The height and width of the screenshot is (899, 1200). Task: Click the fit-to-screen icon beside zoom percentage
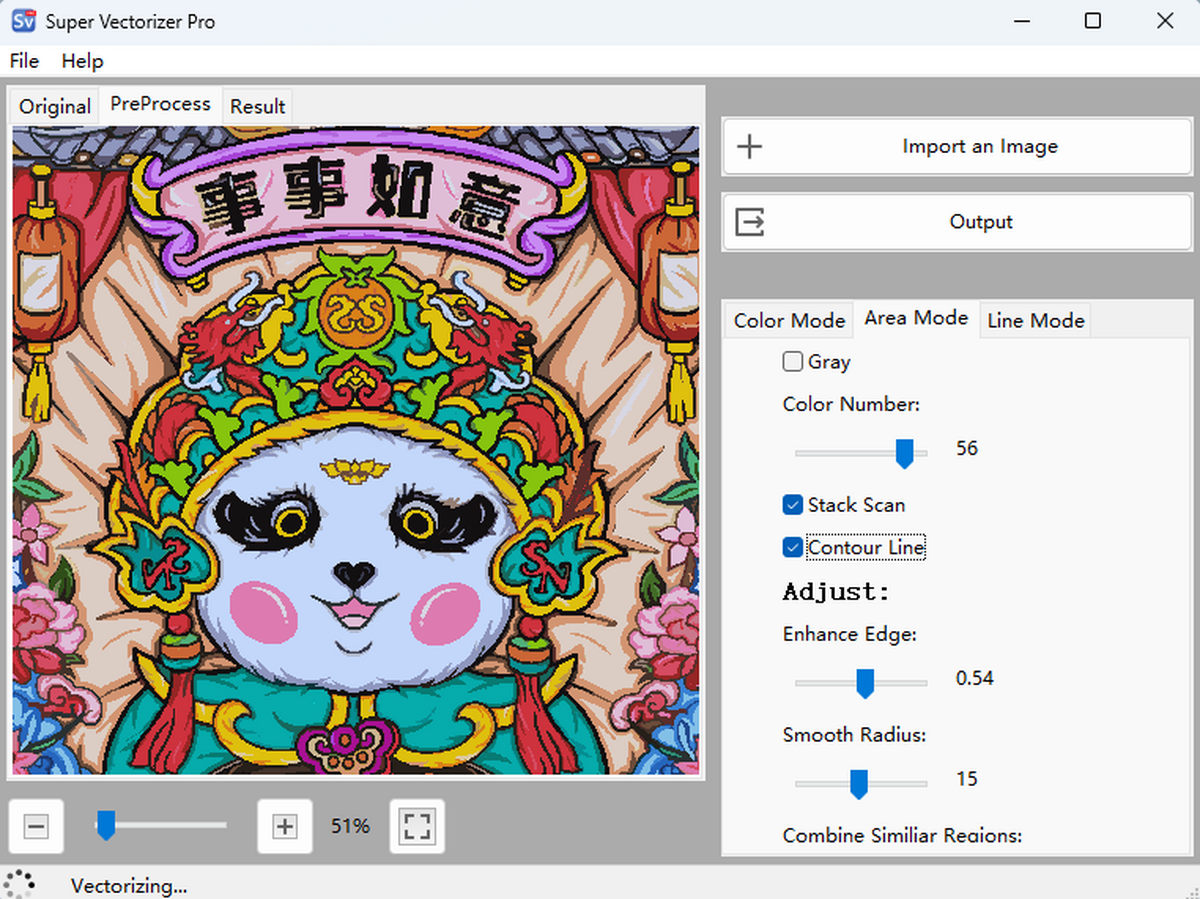(x=417, y=826)
